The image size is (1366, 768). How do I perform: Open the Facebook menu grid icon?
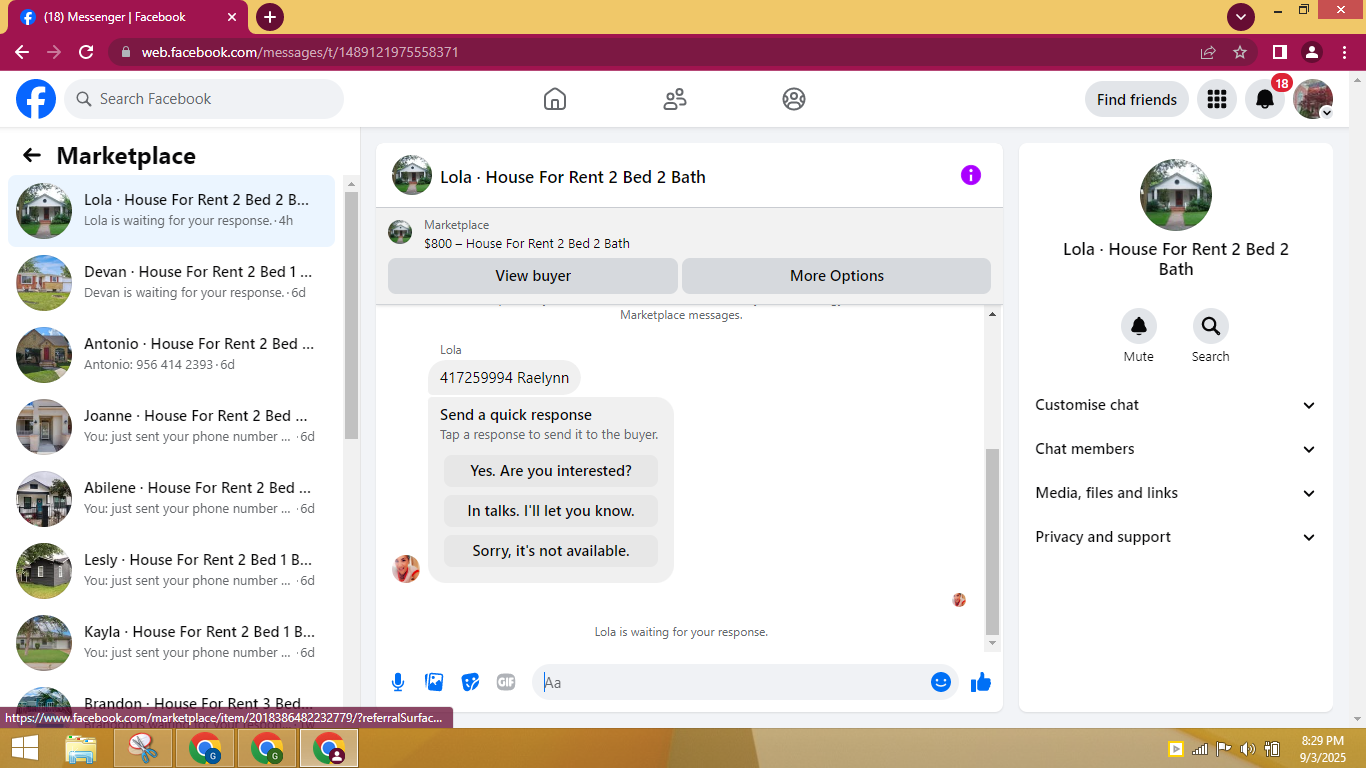1217,99
